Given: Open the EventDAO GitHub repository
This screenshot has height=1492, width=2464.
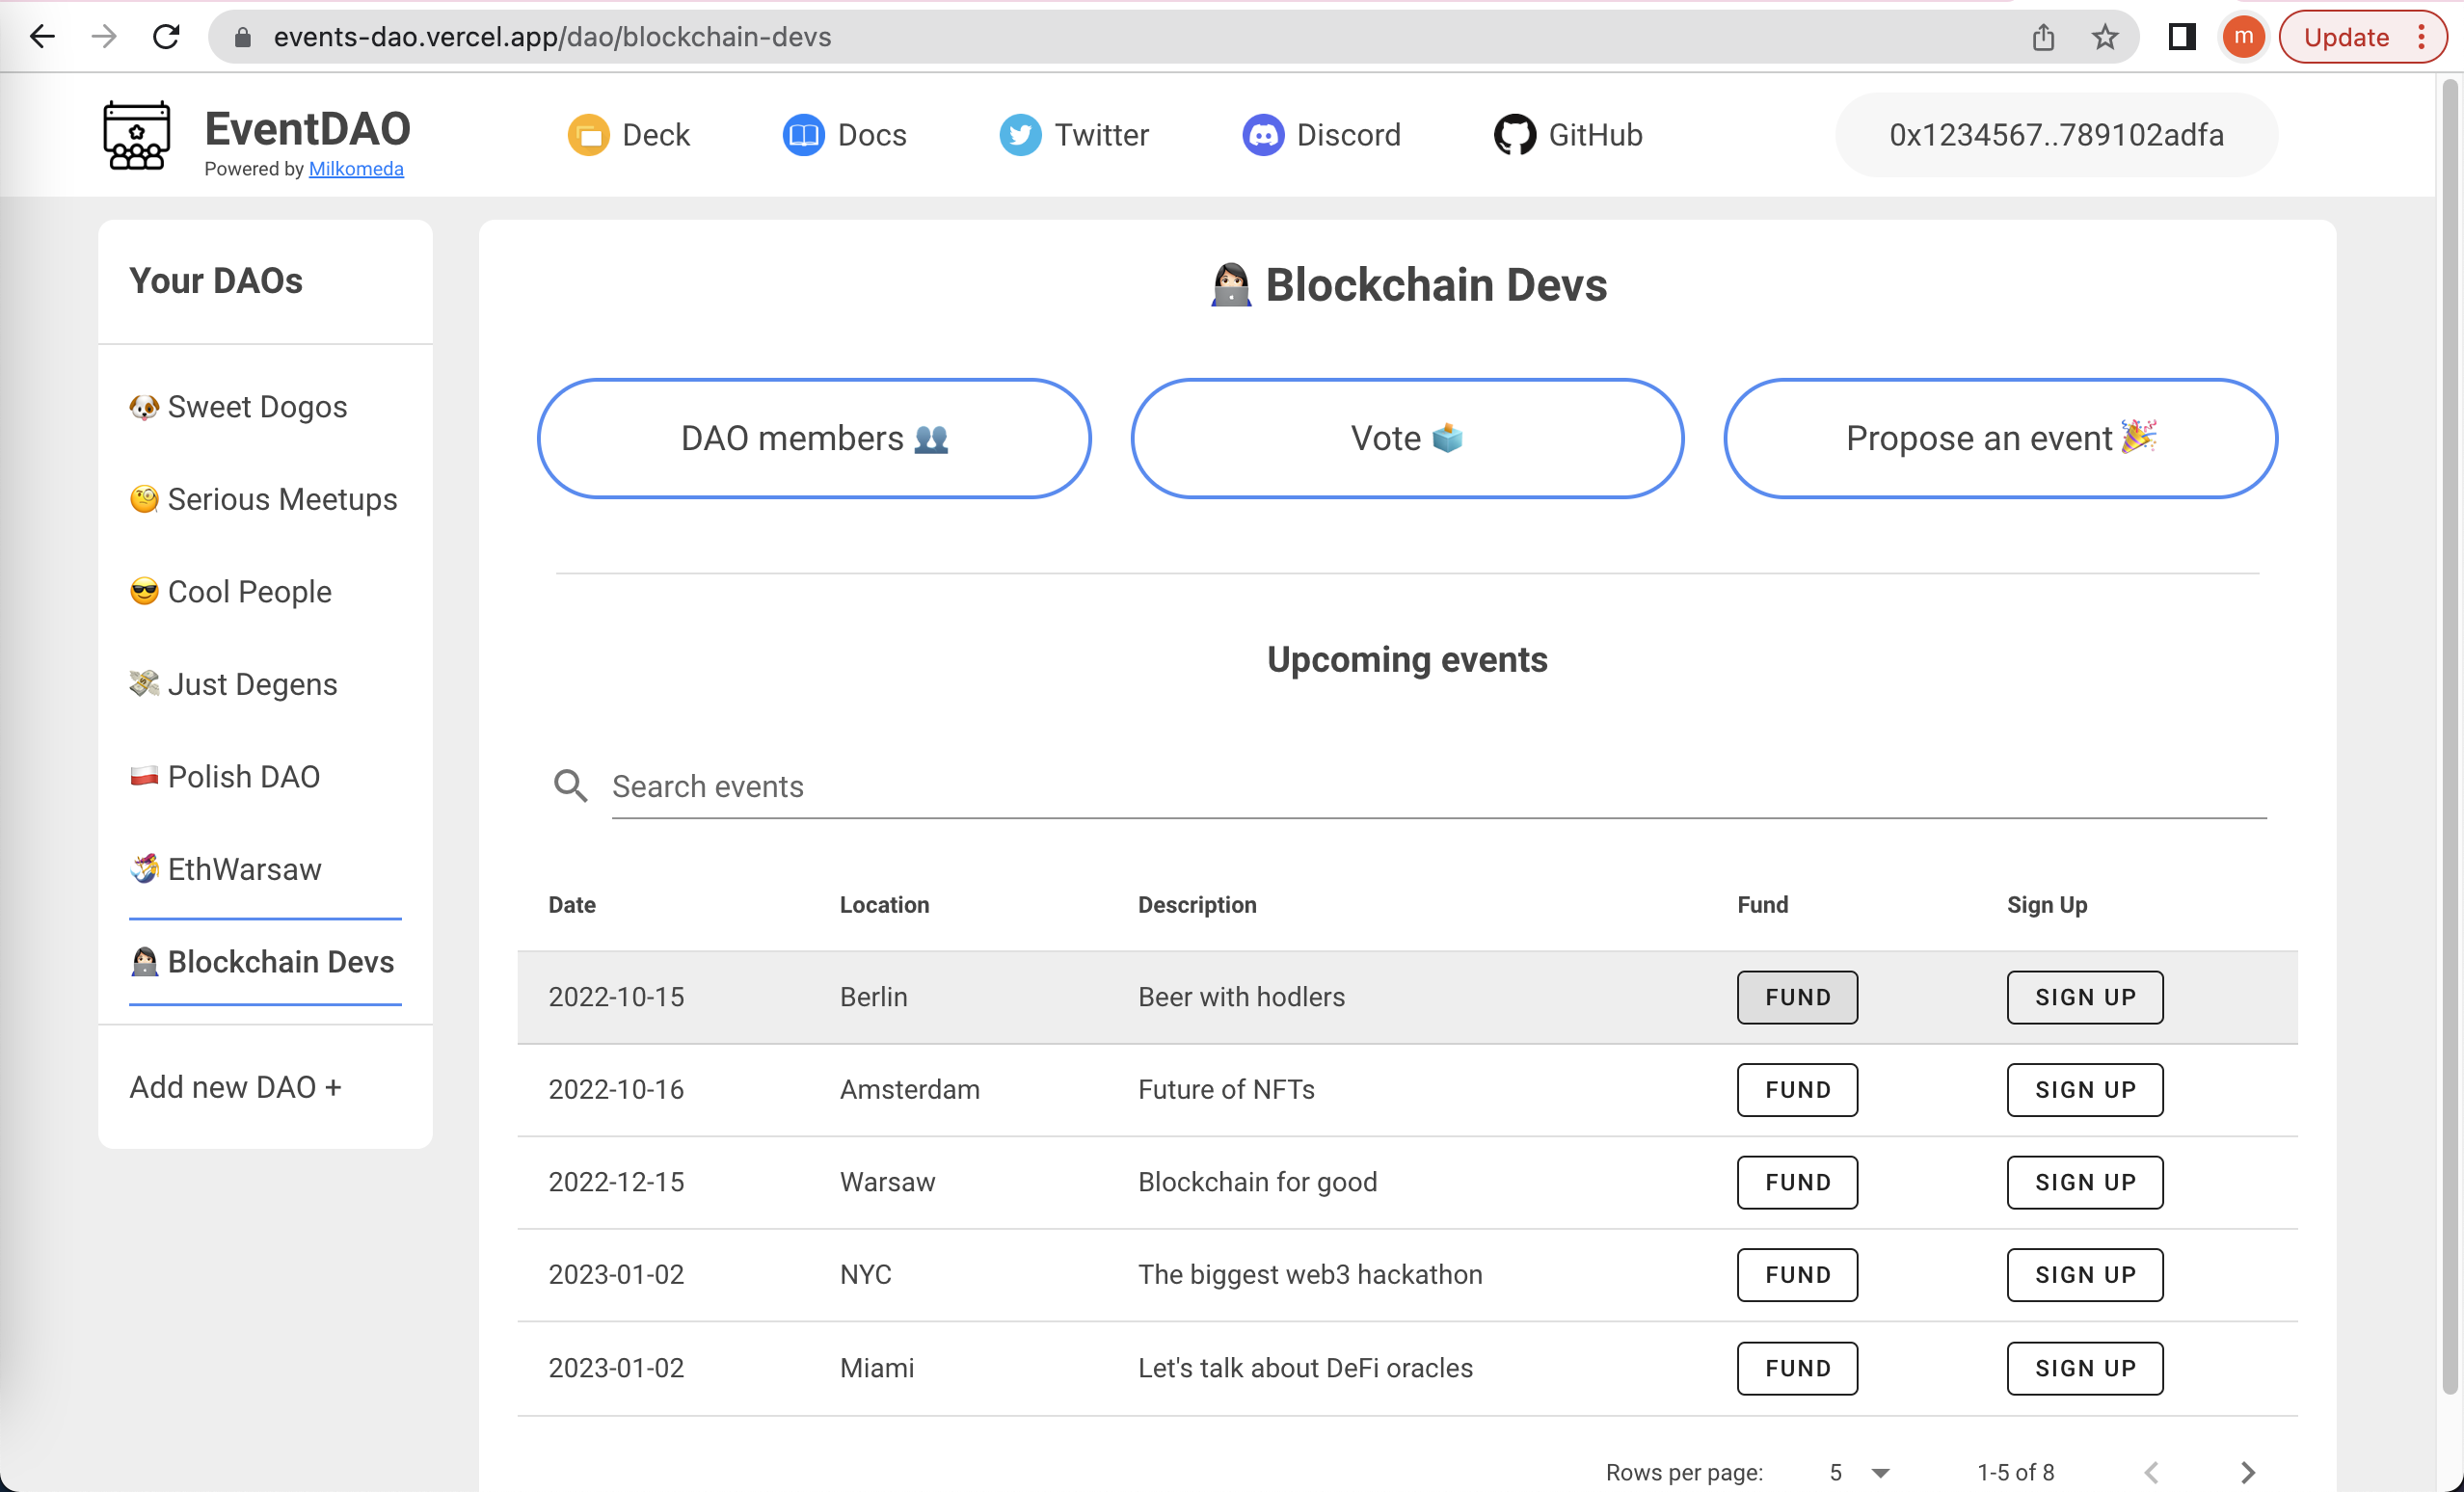Looking at the screenshot, I should (1568, 135).
